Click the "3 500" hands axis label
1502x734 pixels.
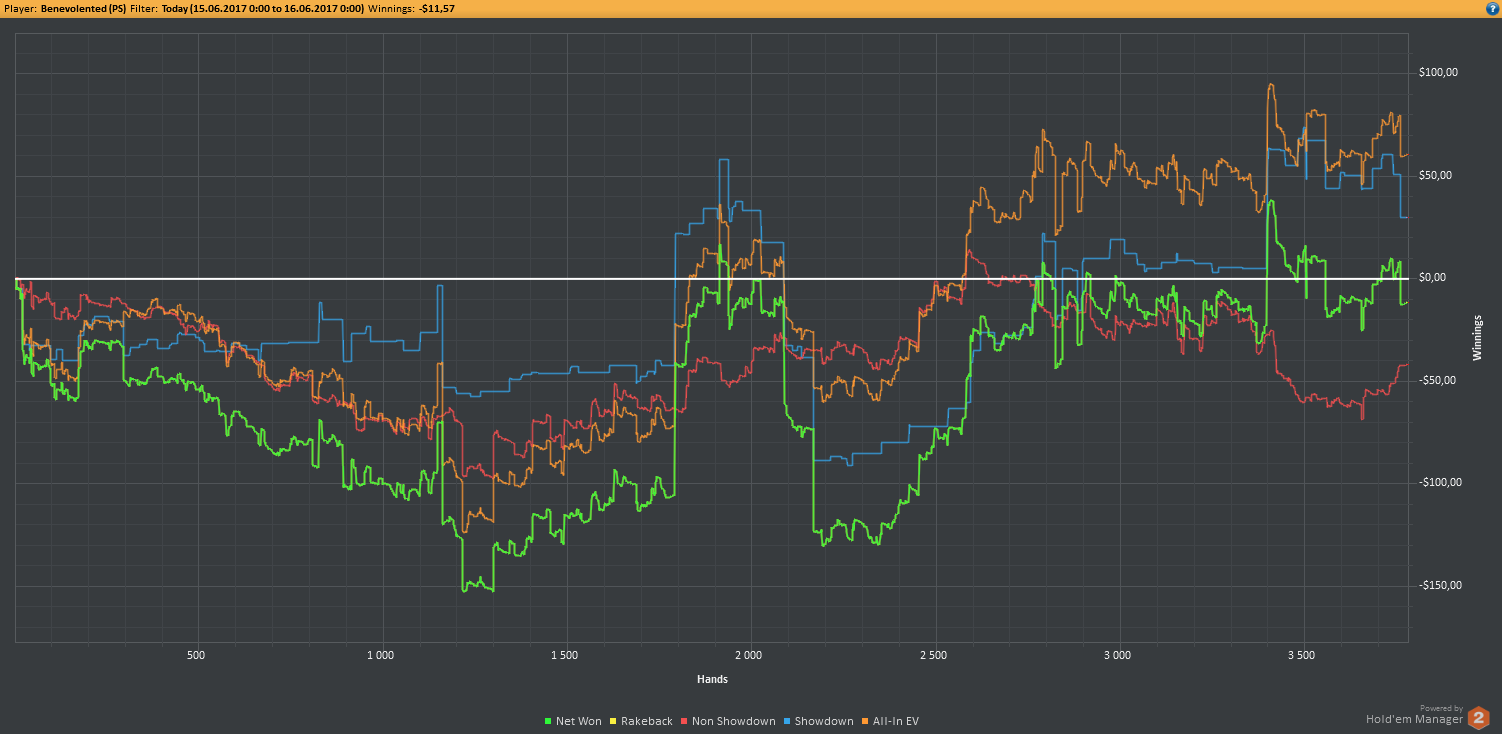coord(1303,656)
